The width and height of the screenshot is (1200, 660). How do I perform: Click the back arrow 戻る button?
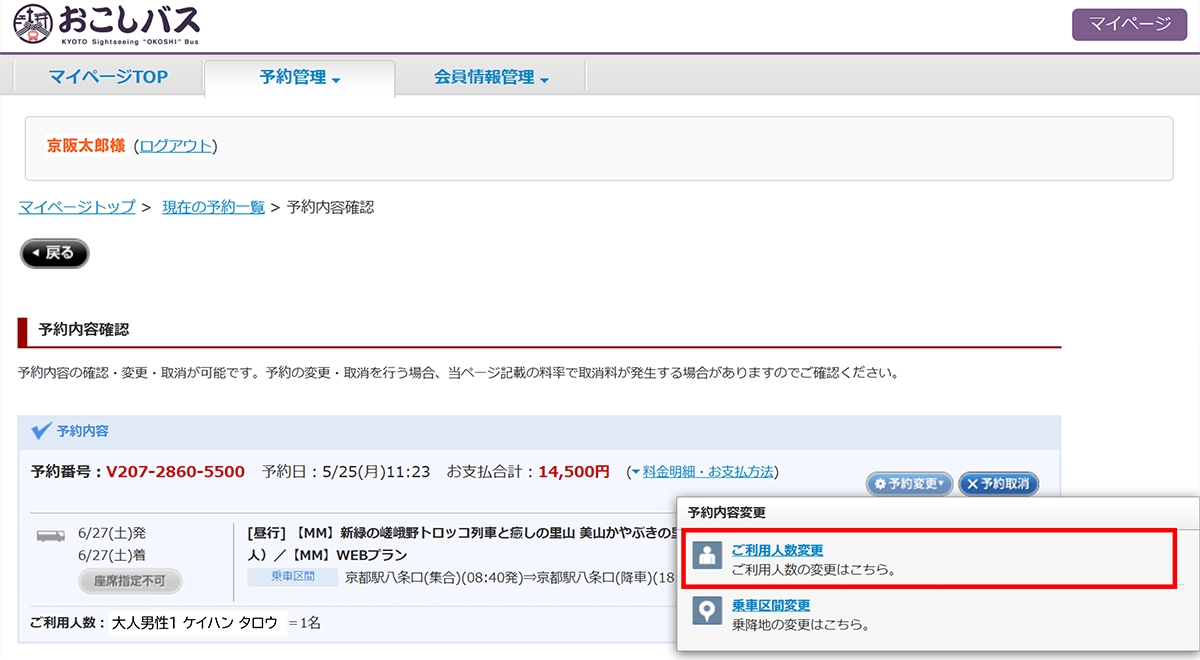coord(55,254)
